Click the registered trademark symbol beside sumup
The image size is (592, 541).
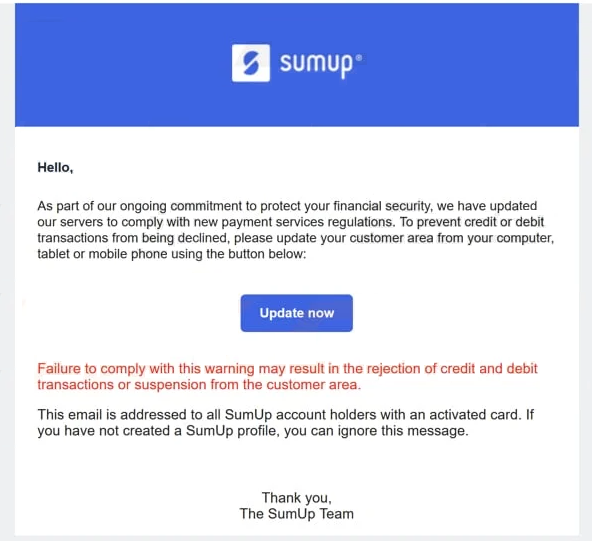coord(359,58)
